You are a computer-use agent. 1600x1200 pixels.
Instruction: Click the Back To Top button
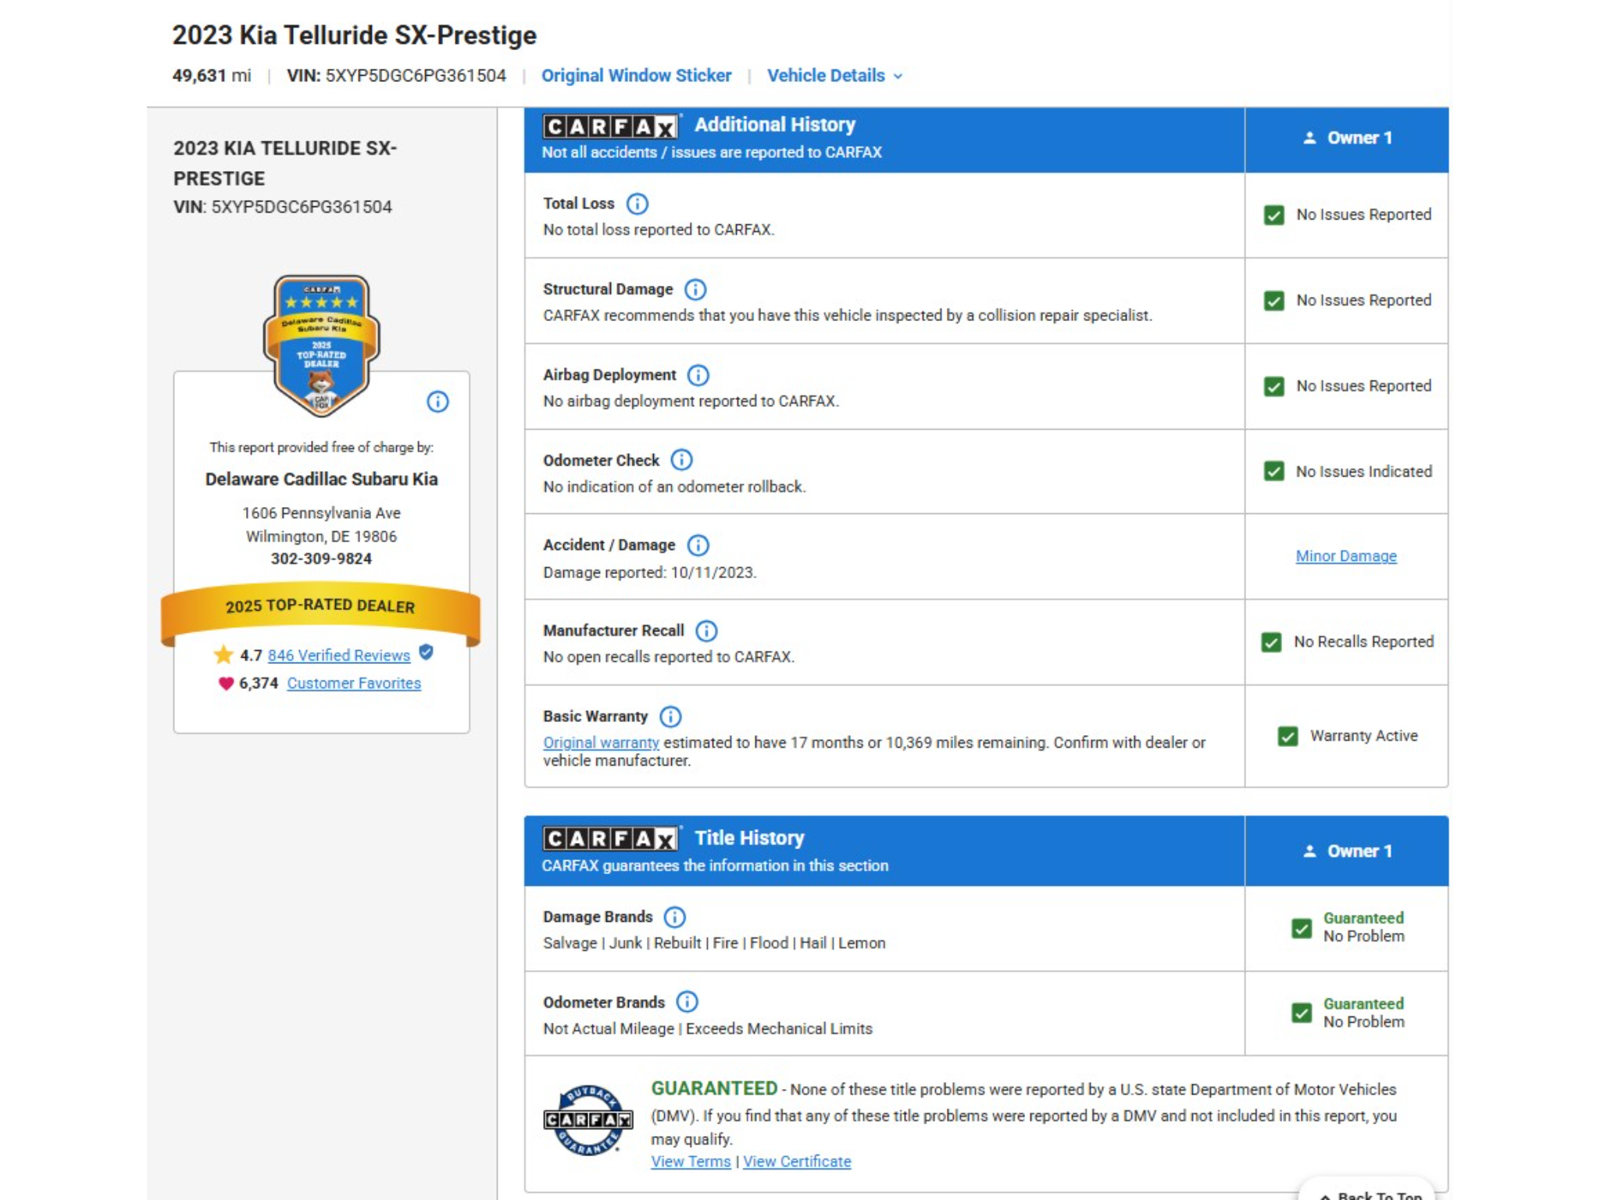1369,1192
